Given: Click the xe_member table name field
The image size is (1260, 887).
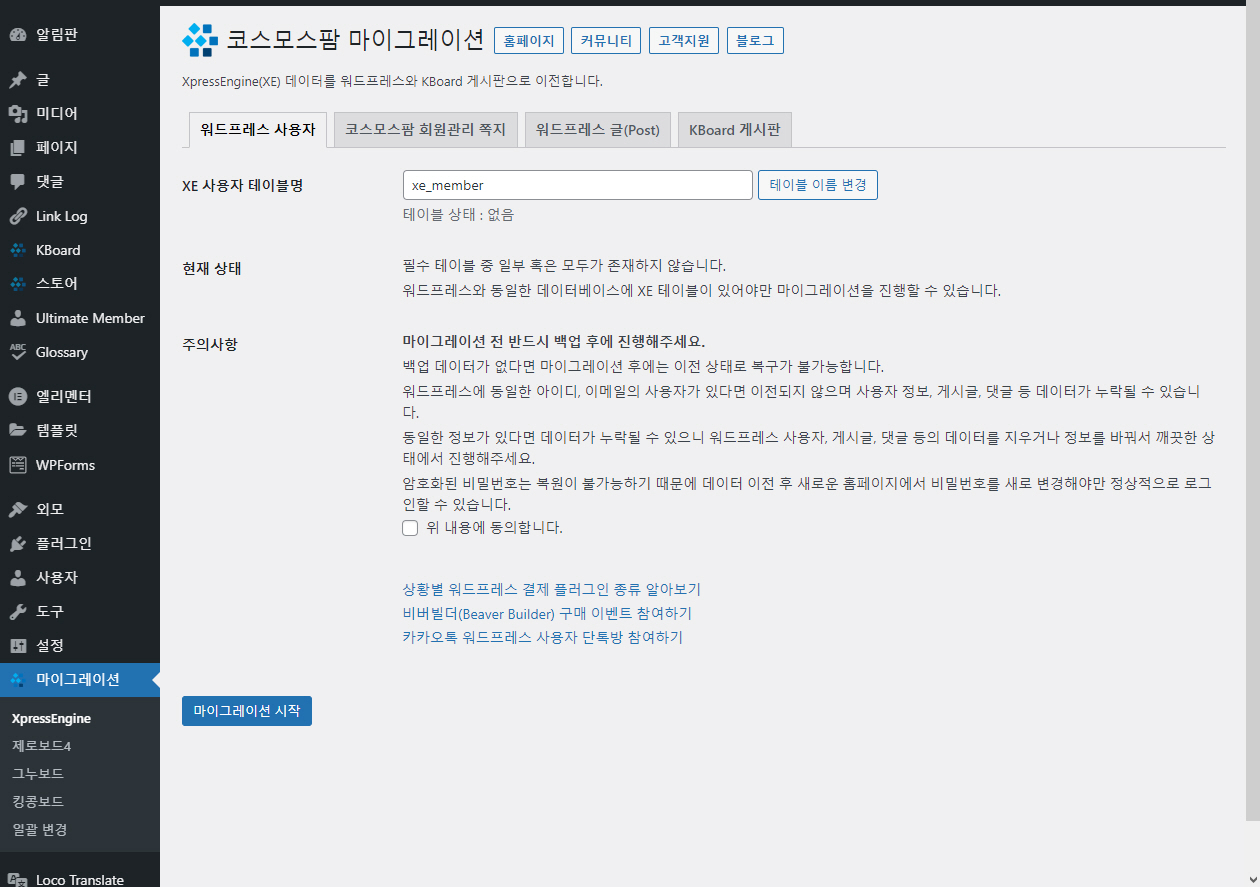Looking at the screenshot, I should pos(578,185).
